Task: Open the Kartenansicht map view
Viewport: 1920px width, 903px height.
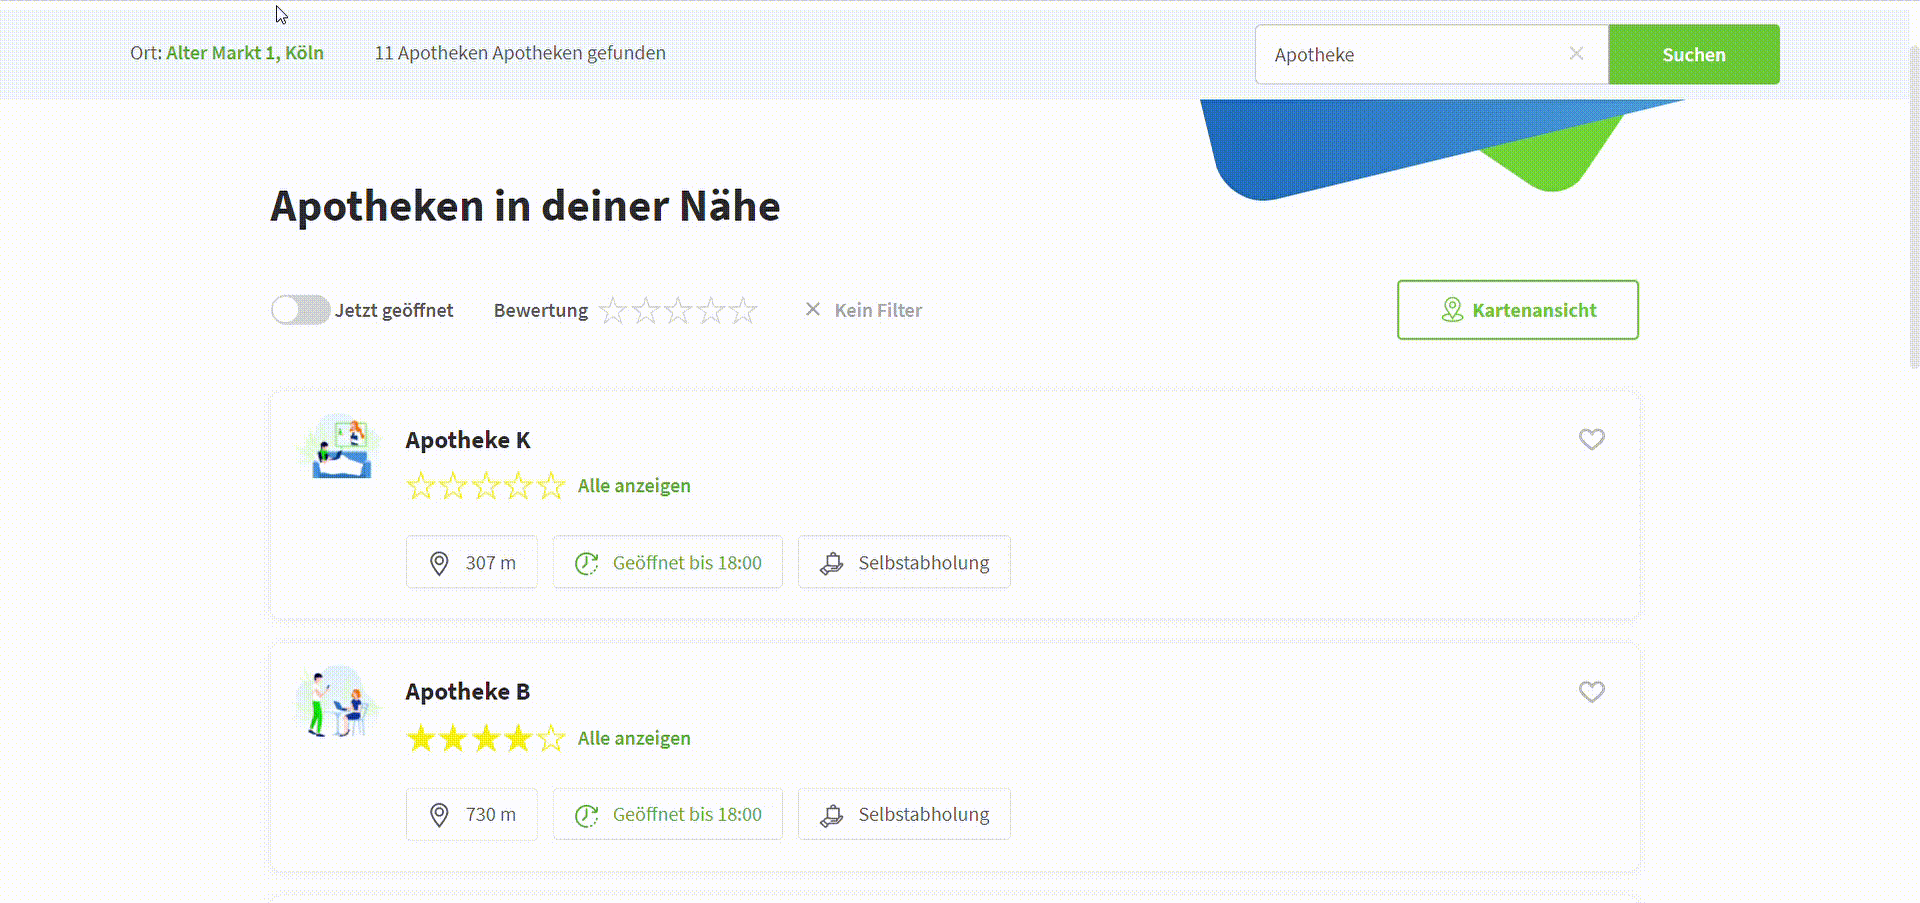Action: 1517,310
